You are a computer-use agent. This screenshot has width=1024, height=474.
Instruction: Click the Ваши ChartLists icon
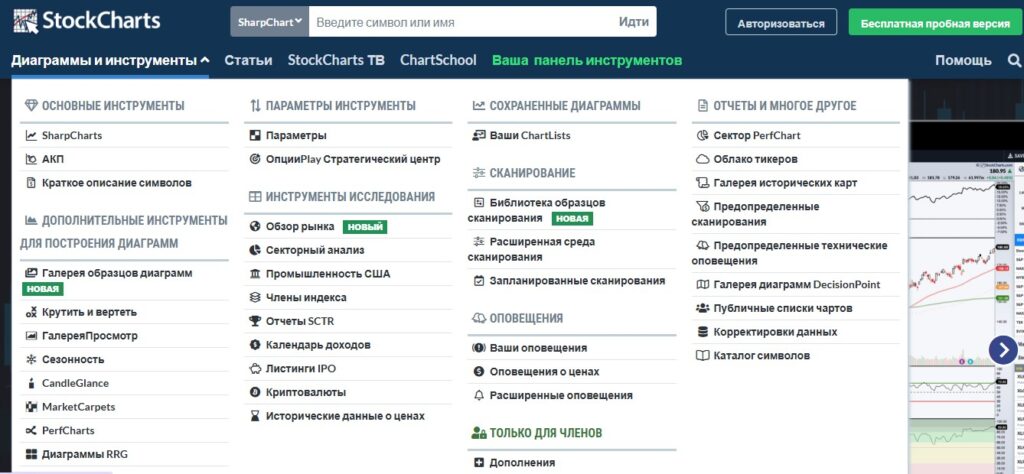click(479, 136)
